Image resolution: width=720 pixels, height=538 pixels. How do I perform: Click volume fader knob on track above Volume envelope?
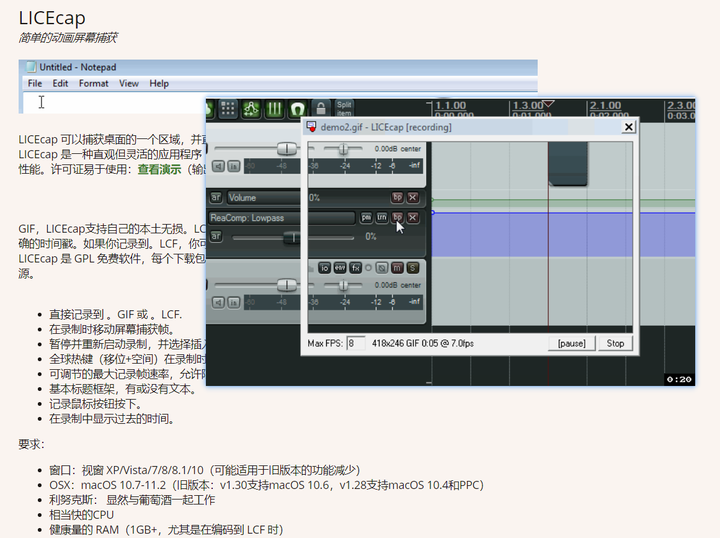point(287,148)
